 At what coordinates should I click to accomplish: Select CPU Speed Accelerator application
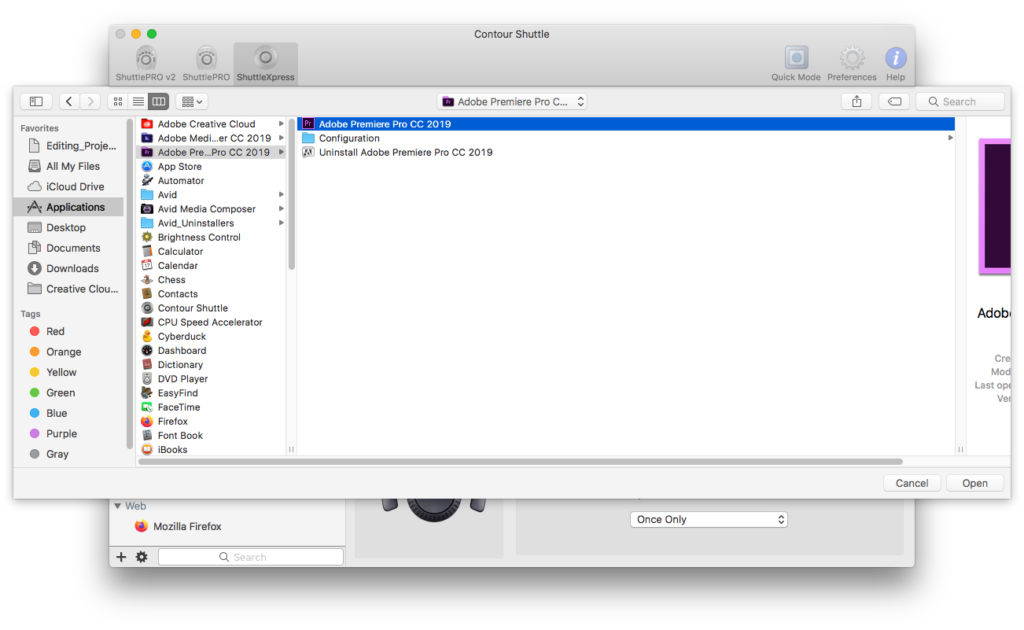(x=212, y=322)
